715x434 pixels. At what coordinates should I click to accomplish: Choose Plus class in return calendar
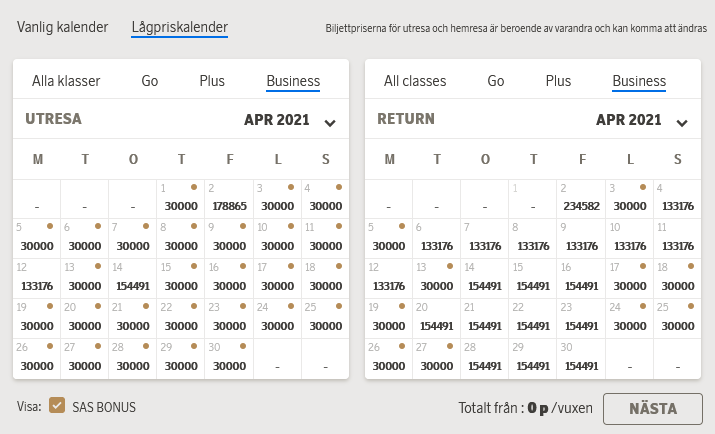point(558,81)
